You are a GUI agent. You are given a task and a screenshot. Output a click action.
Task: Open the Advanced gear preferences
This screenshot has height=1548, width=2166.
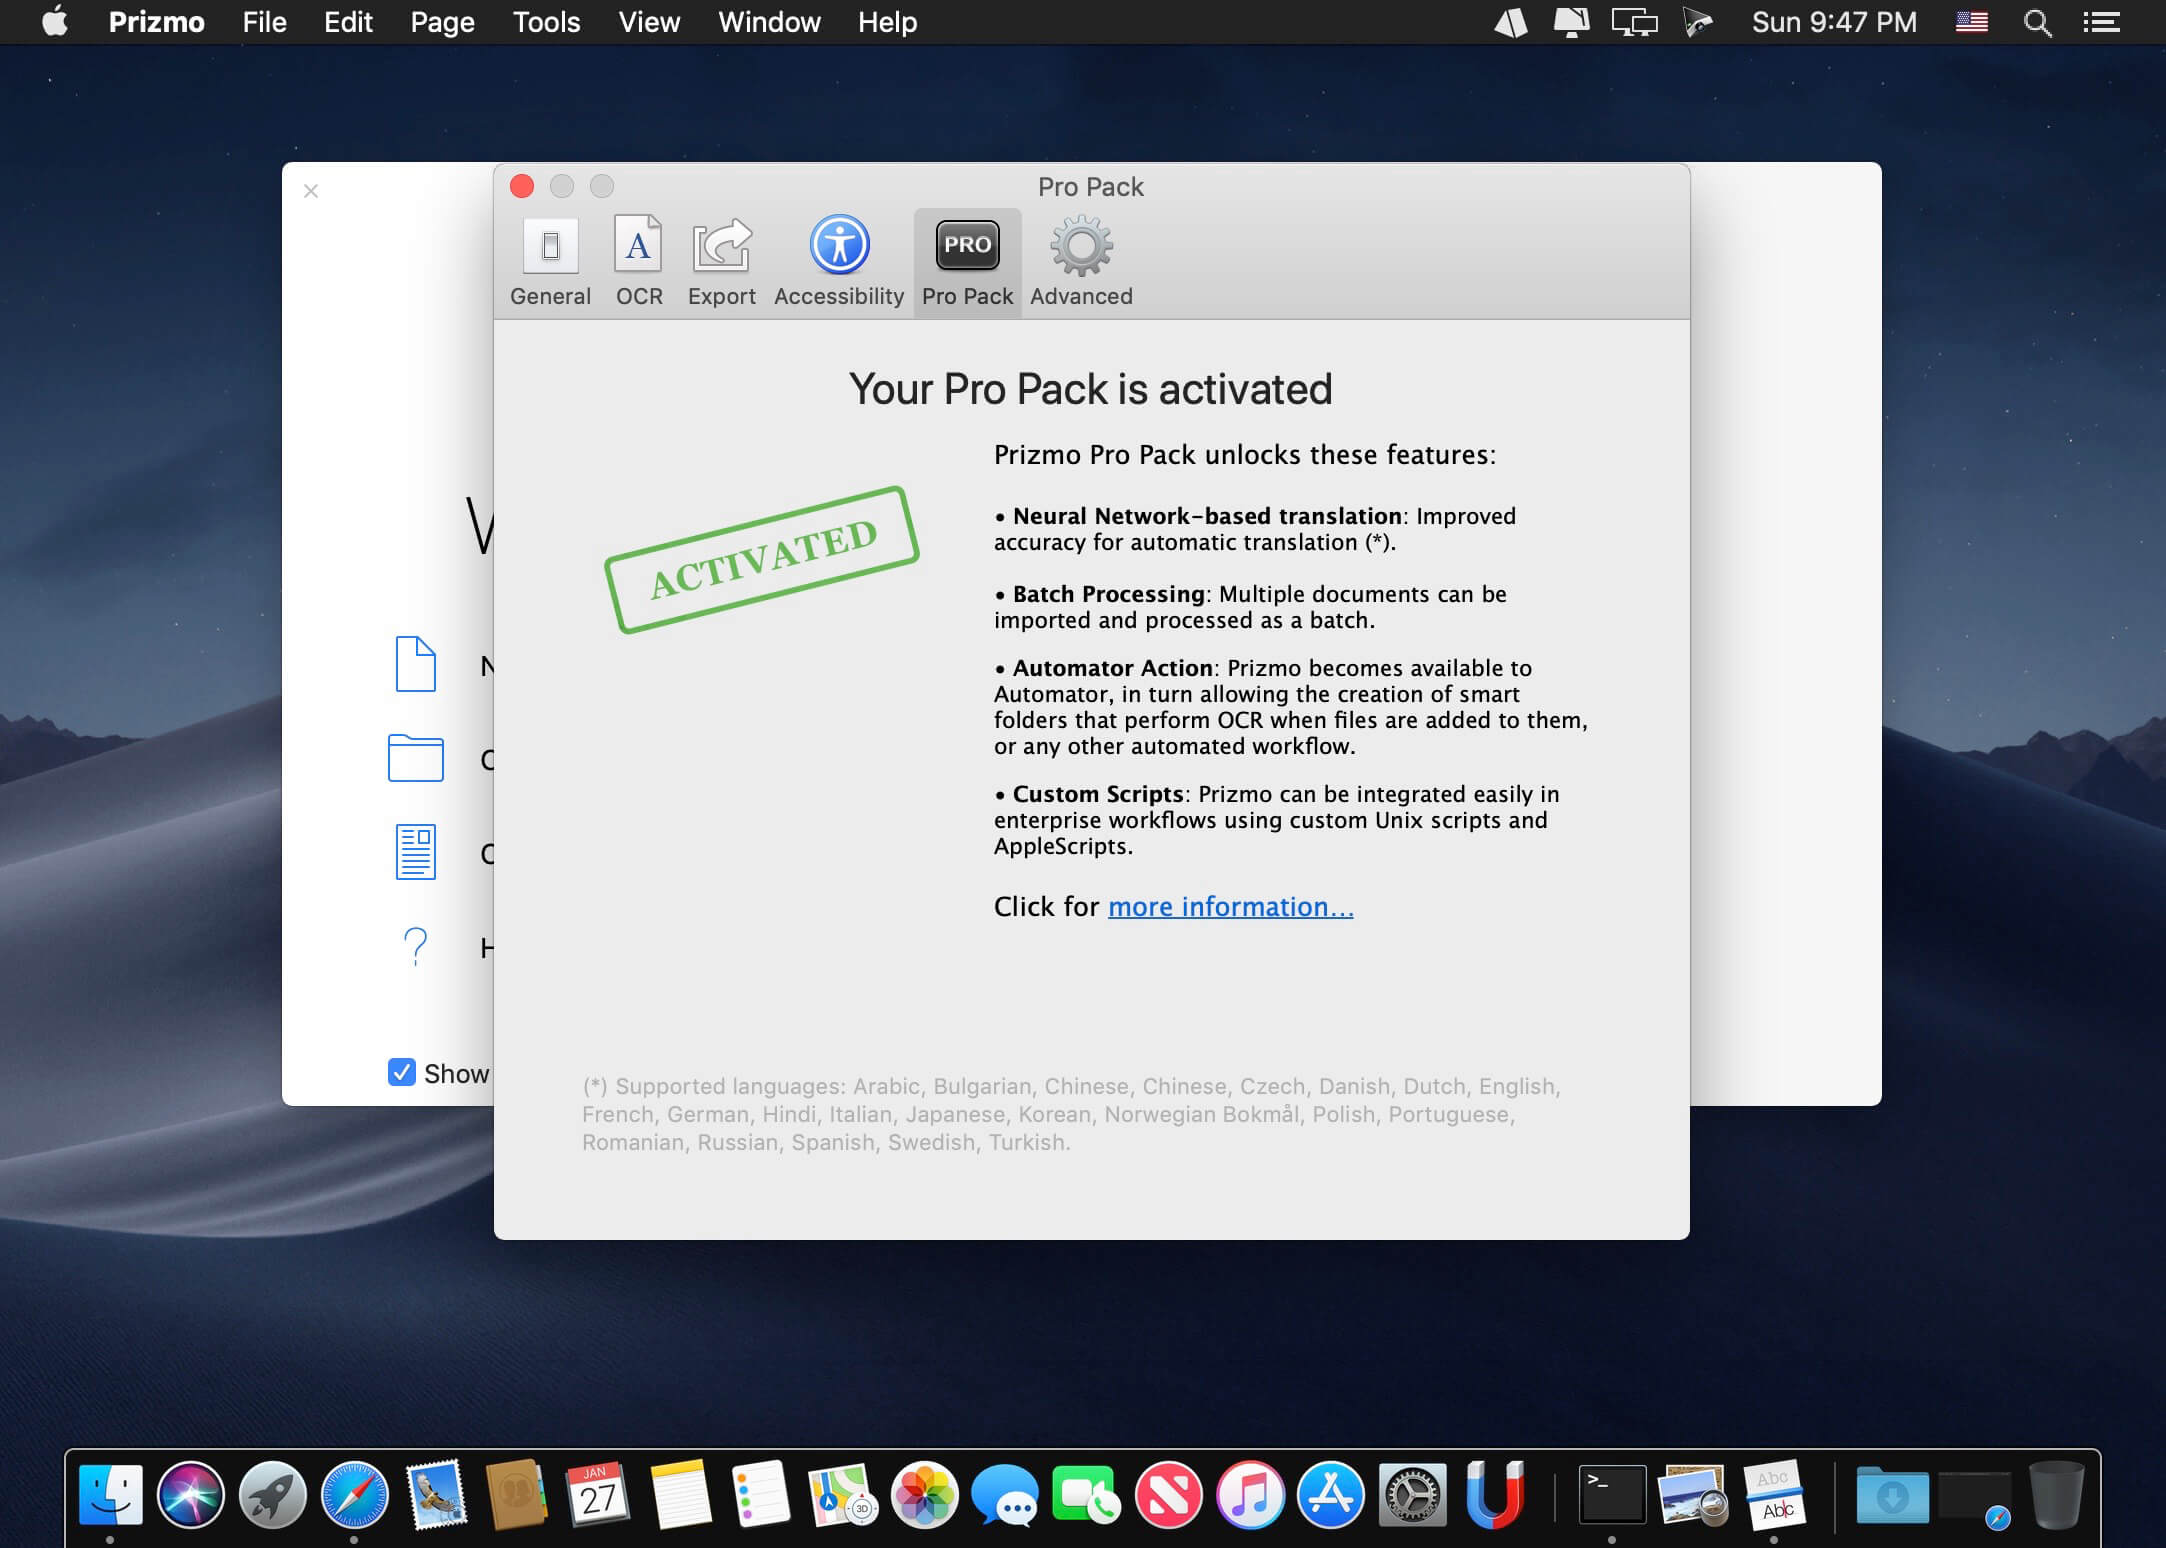point(1081,262)
